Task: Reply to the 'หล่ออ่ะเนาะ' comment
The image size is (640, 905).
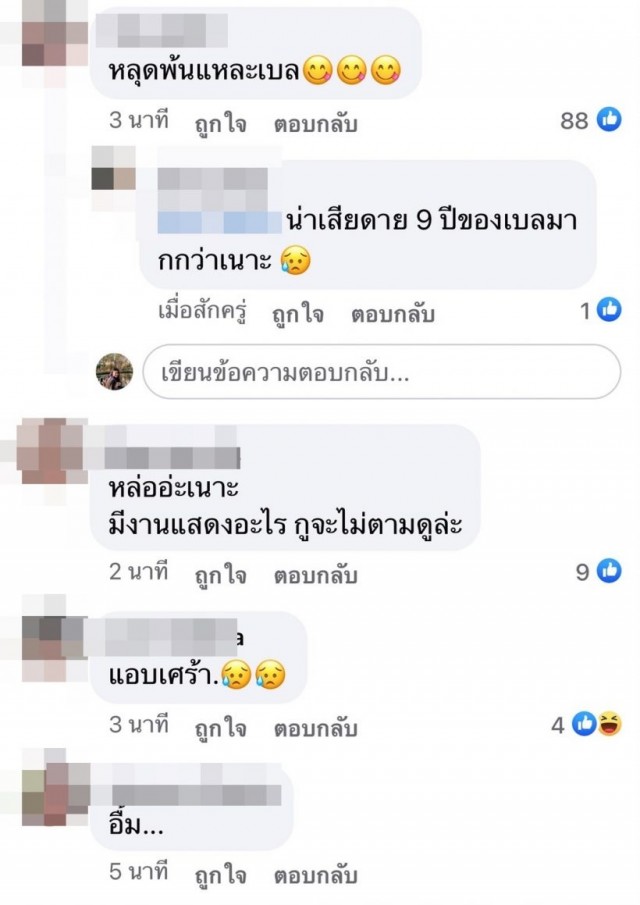Action: click(x=316, y=575)
